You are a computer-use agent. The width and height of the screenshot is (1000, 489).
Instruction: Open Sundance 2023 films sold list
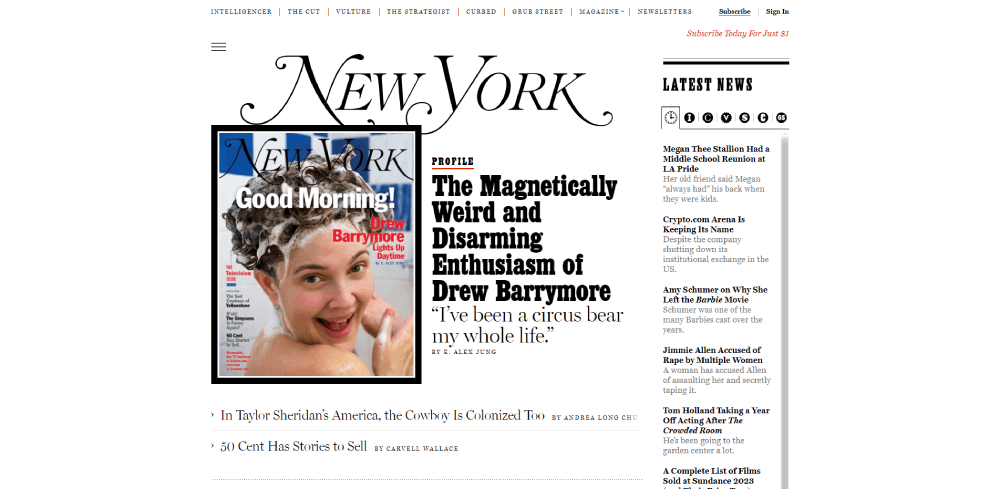point(711,476)
